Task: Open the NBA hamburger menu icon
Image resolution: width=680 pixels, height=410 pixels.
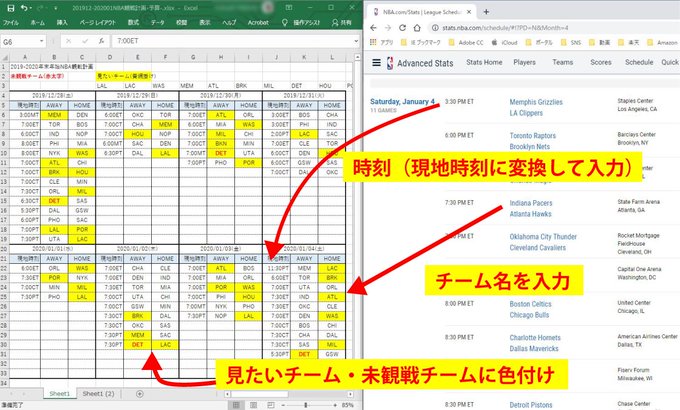Action: [376, 63]
